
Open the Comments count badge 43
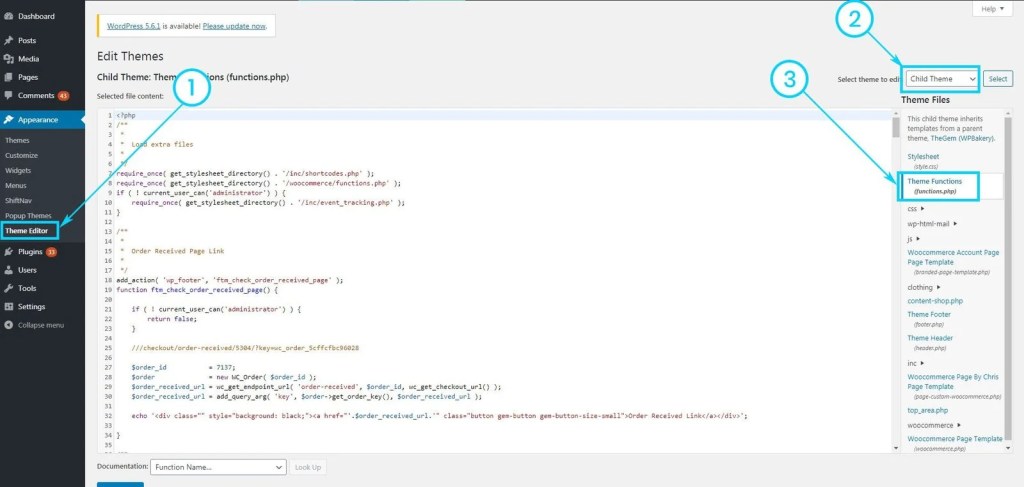pos(63,95)
